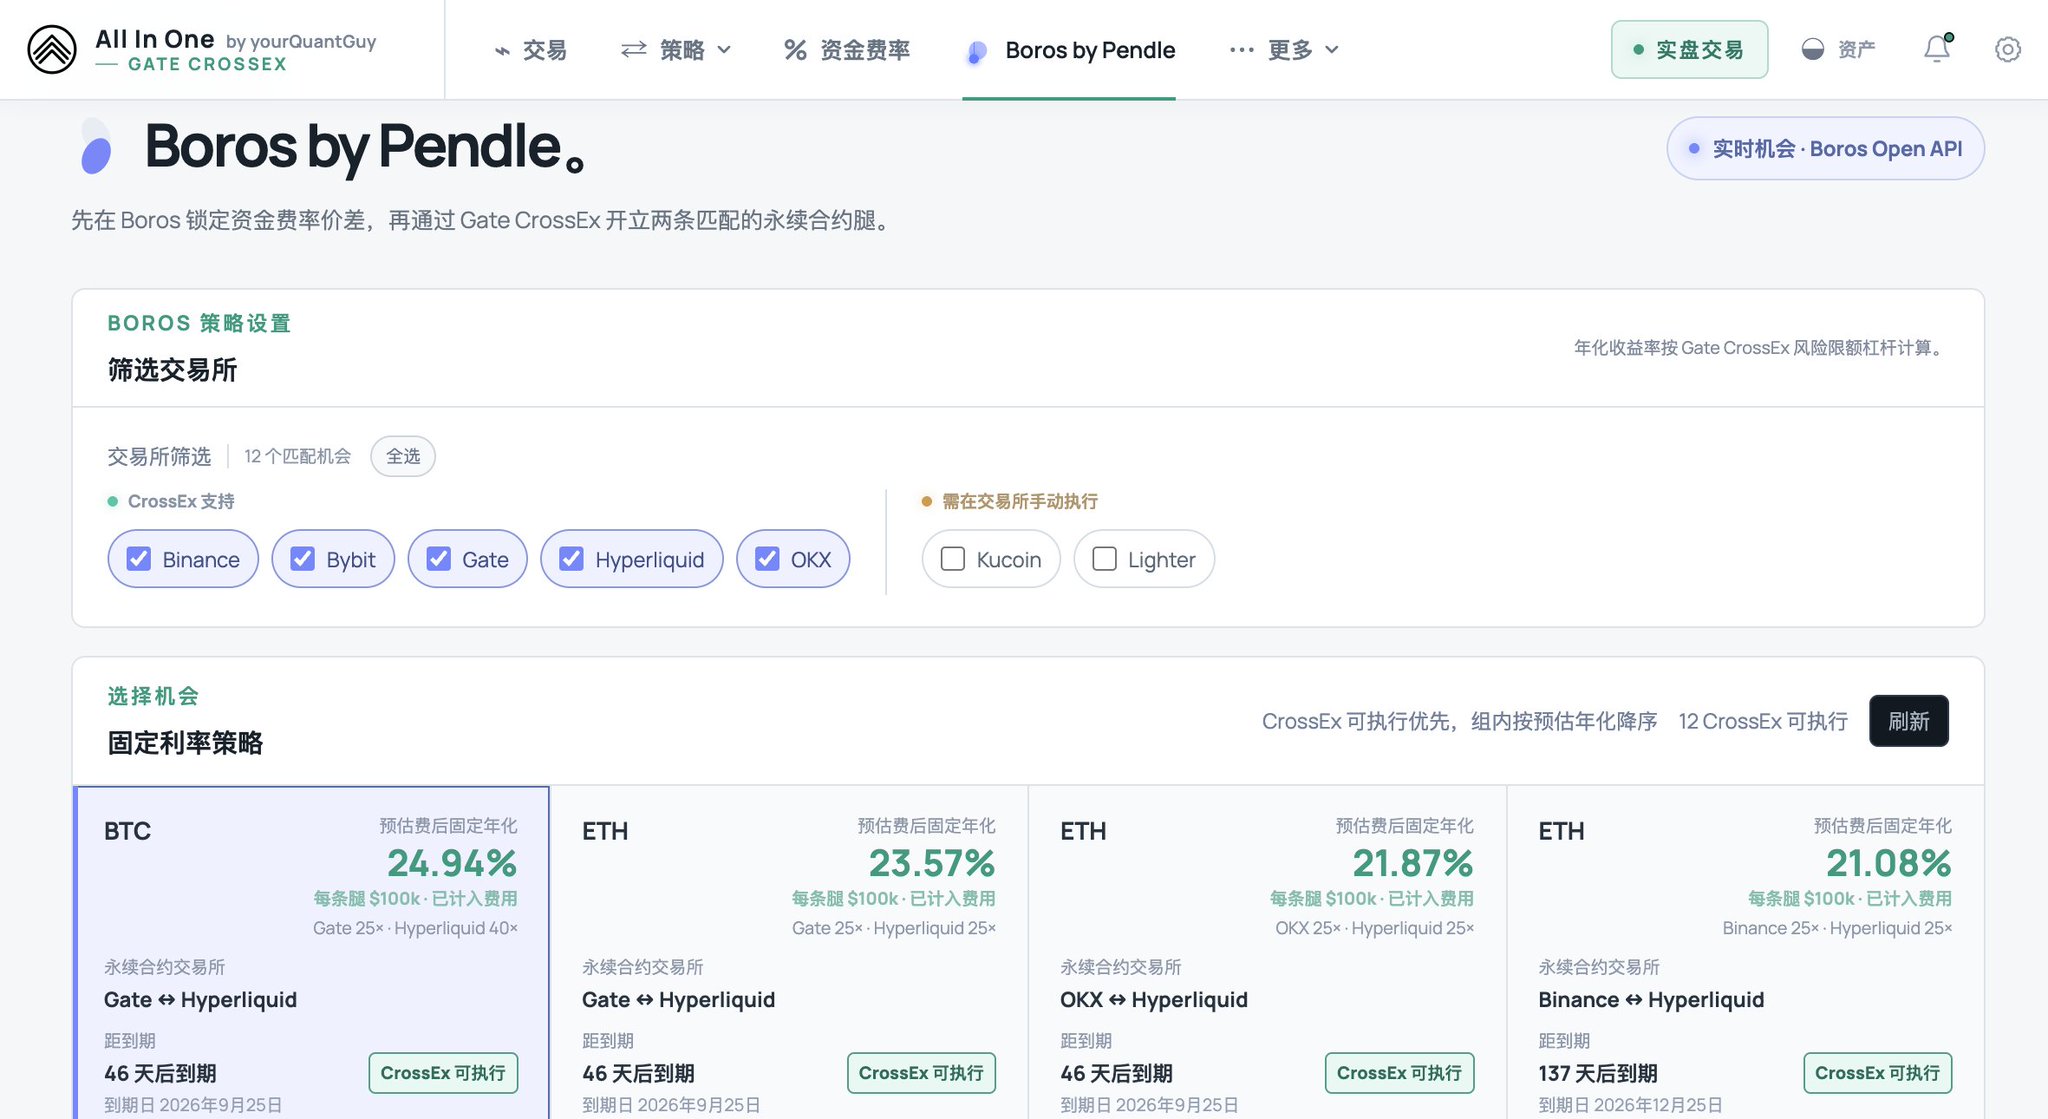Click CrossEx 可执行 badge on BTC card
The width and height of the screenshot is (2048, 1119).
tap(443, 1073)
